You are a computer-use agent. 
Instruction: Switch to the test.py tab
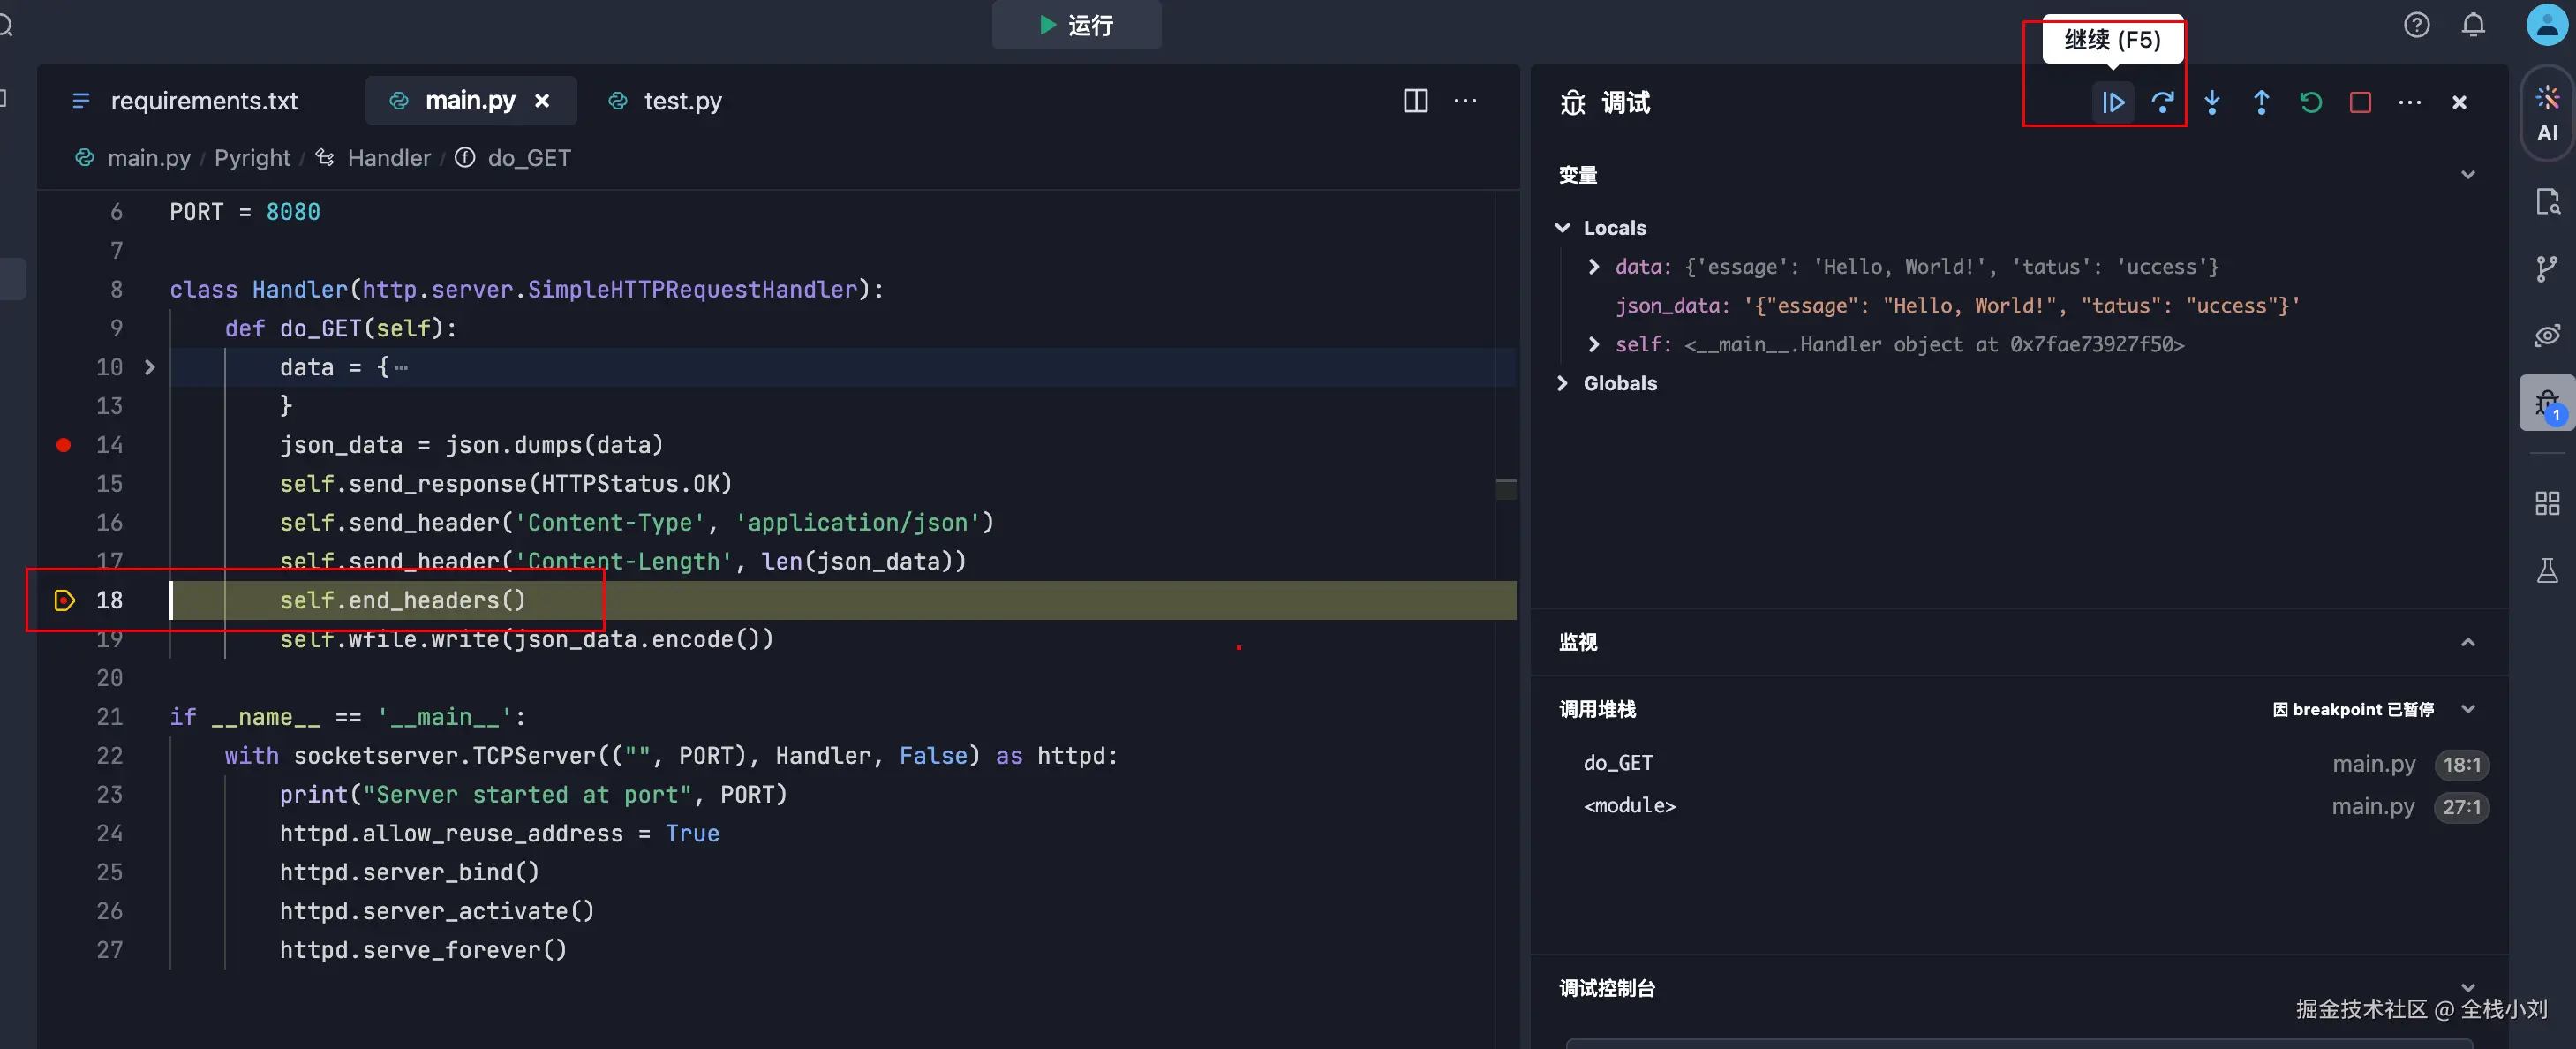(x=682, y=101)
